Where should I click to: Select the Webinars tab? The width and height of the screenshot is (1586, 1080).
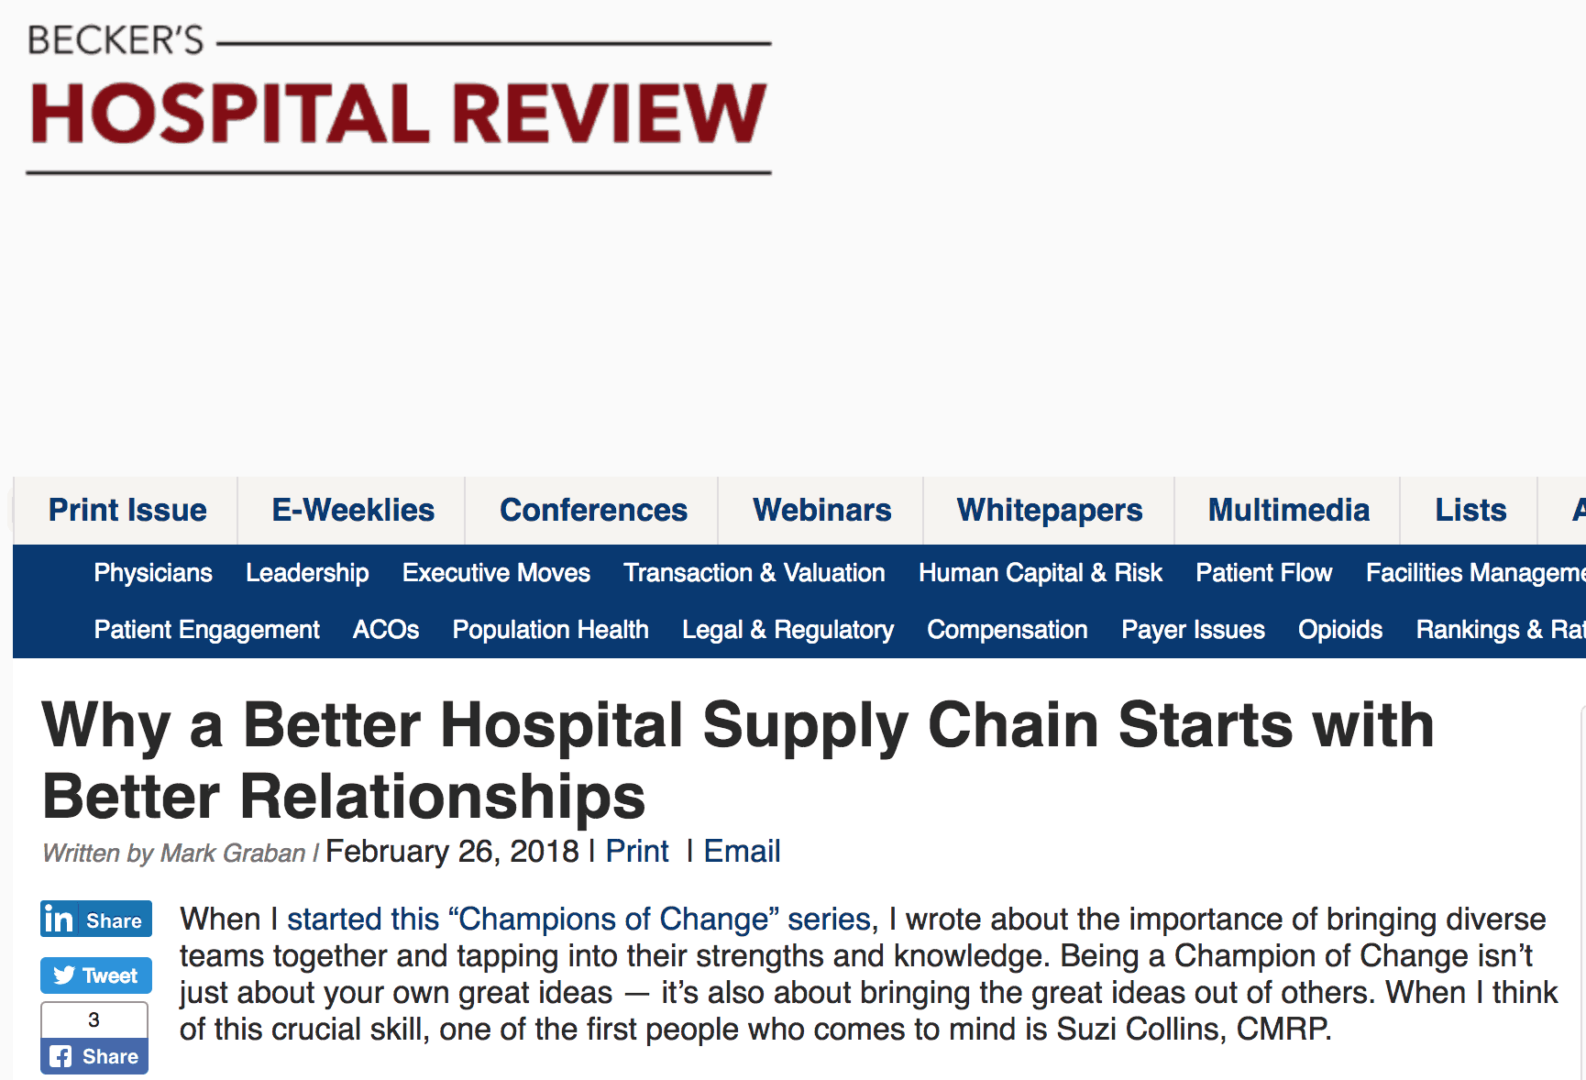[821, 510]
